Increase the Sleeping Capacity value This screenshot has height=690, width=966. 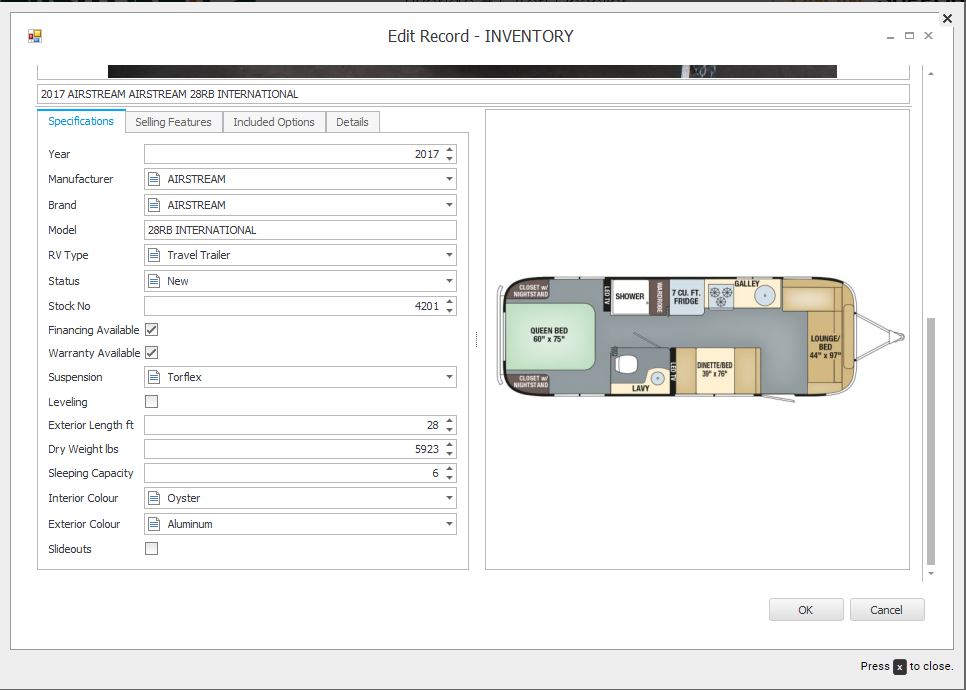tap(450, 468)
